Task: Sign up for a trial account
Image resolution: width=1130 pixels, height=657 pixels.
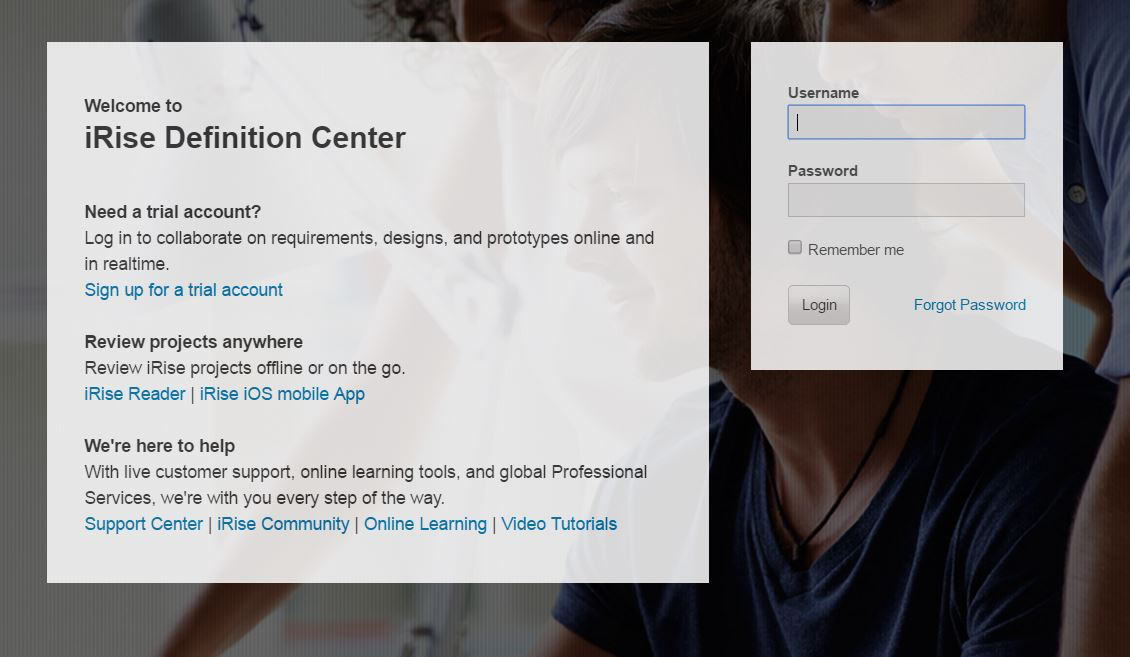Action: (x=184, y=290)
